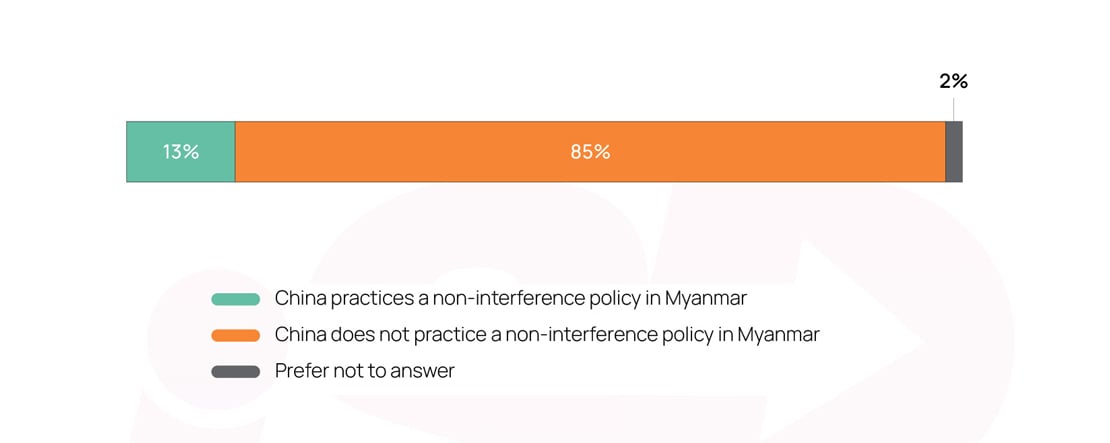Click the leader line under the 2% label

tap(954, 108)
